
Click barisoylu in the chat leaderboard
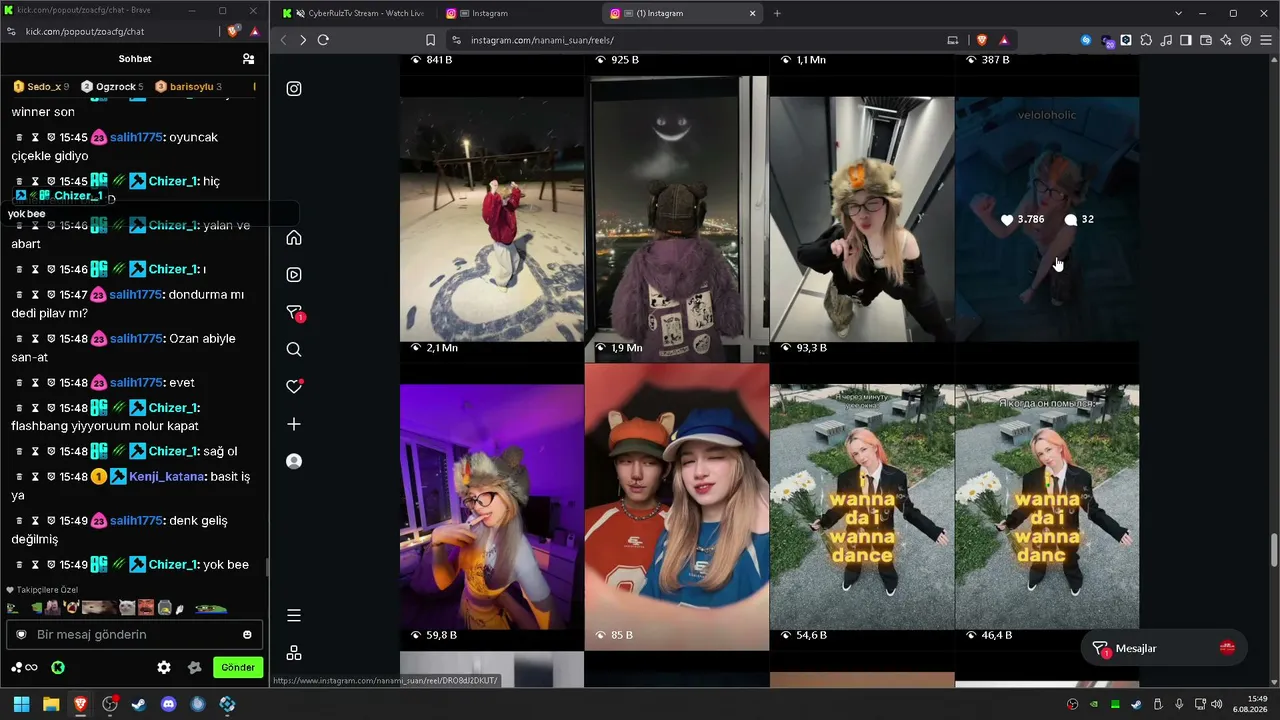coord(188,87)
